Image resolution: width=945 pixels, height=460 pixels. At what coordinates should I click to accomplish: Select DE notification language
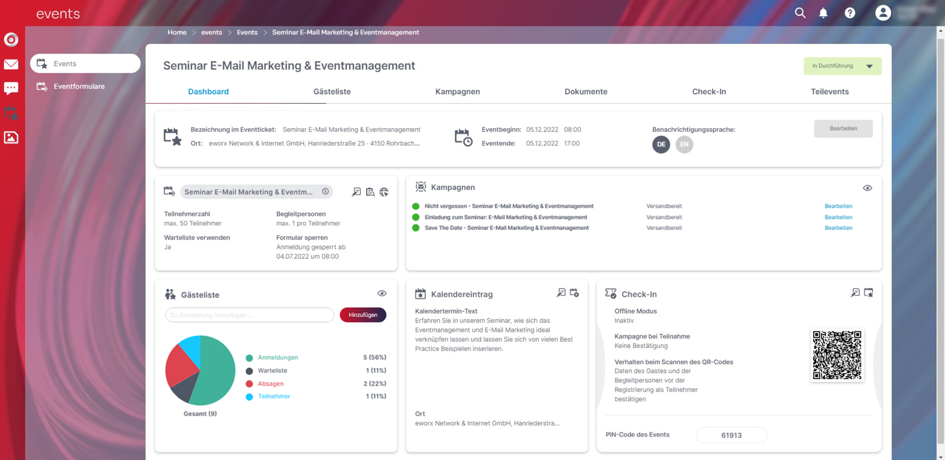pyautogui.click(x=661, y=145)
